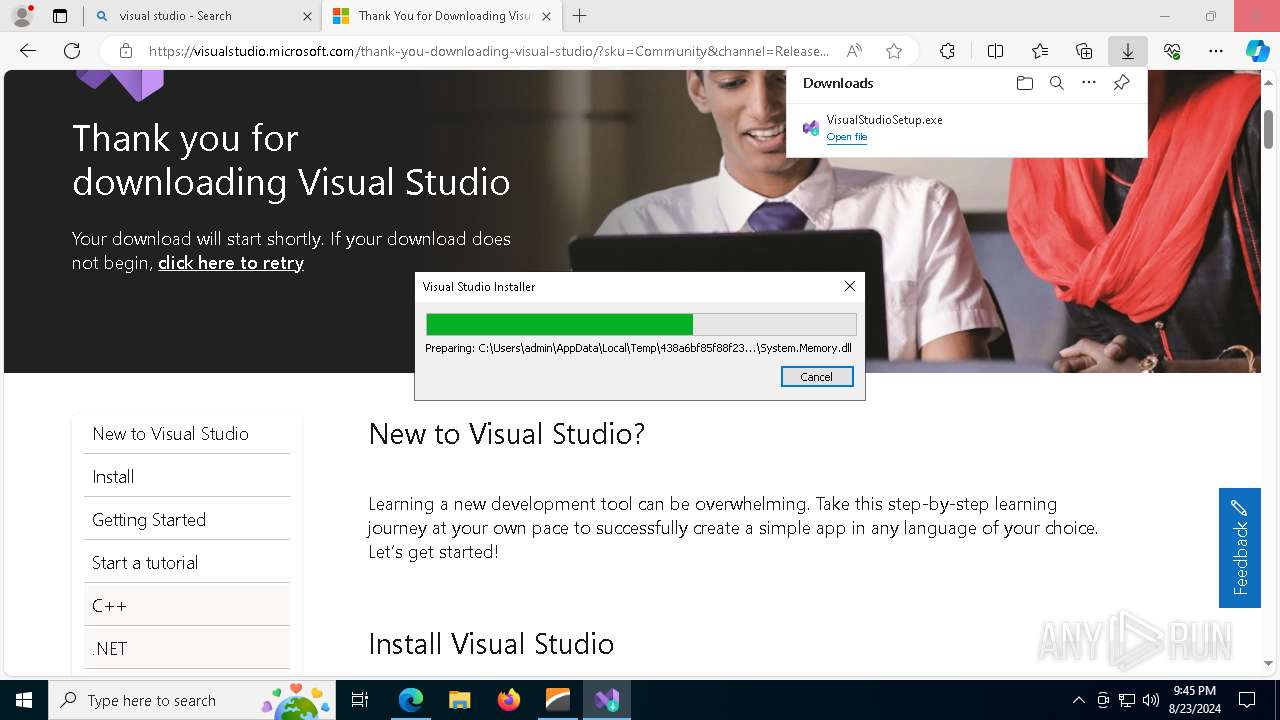Image resolution: width=1280 pixels, height=720 pixels.
Task: Search downloads magnifier icon
Action: pos(1056,83)
